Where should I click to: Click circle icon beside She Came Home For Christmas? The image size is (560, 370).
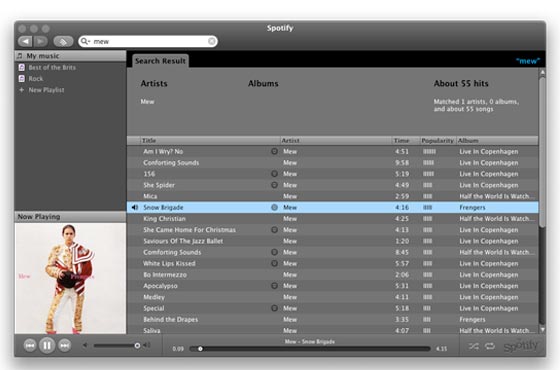[x=274, y=230]
